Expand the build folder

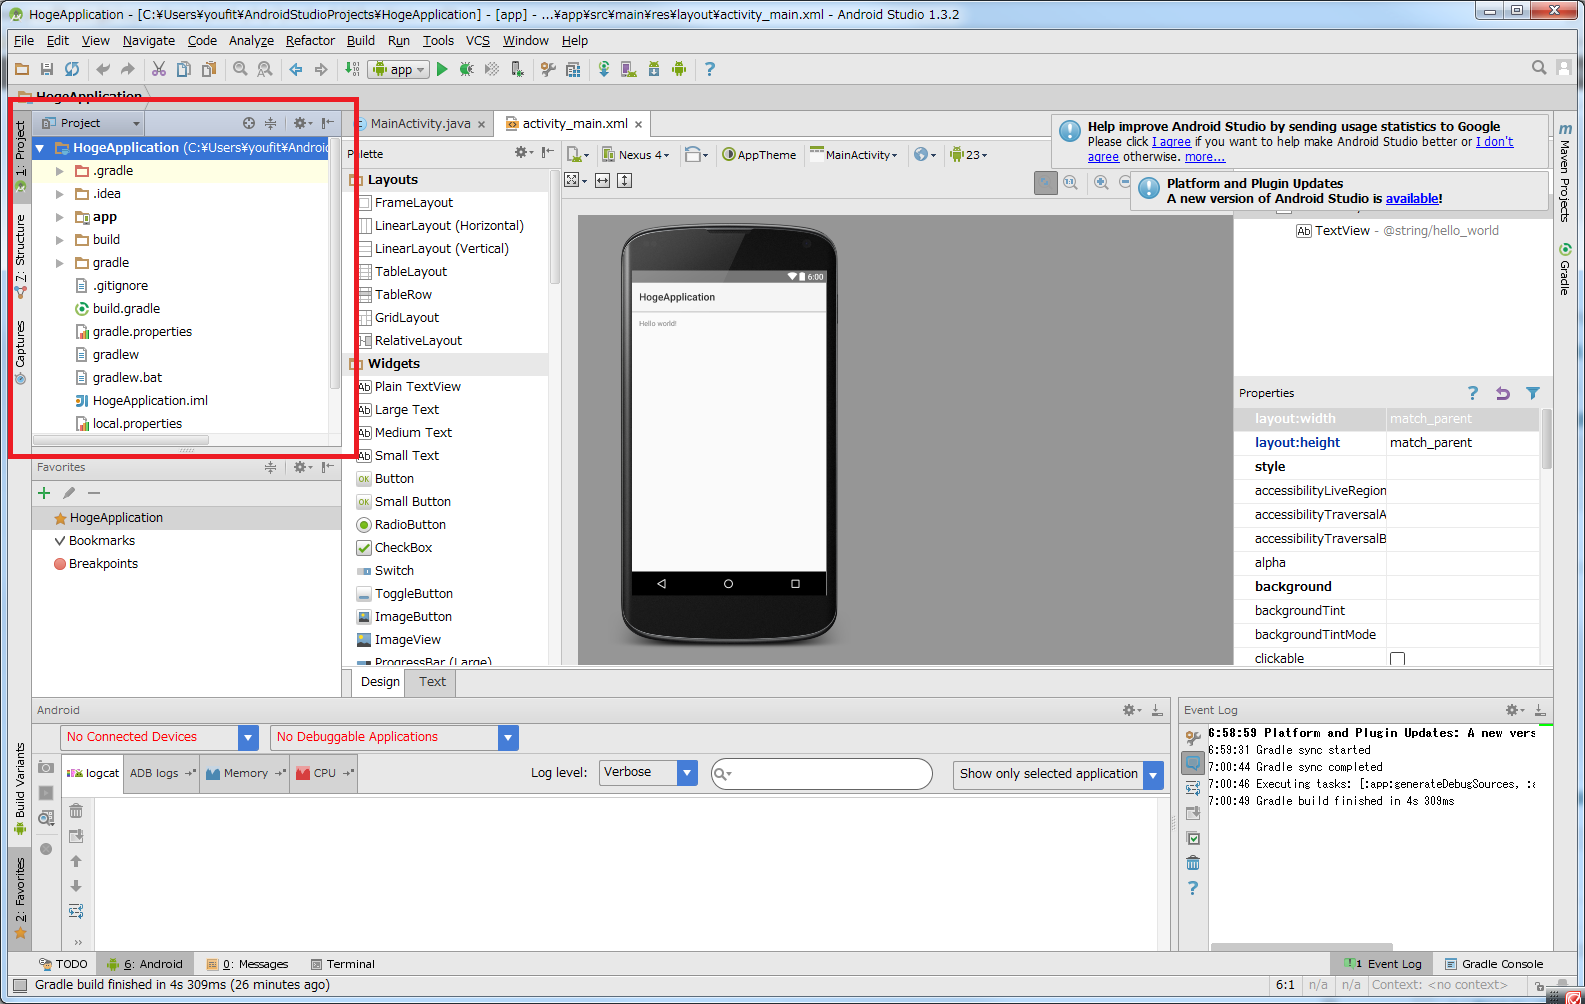pos(60,240)
